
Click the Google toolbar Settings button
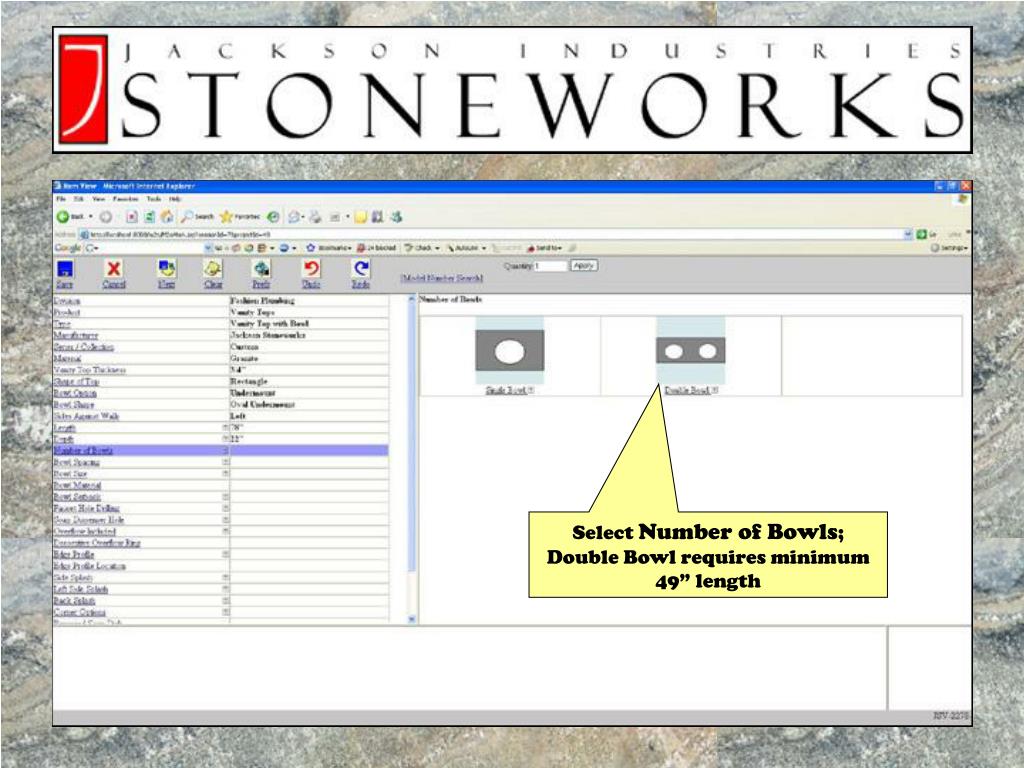tap(950, 248)
